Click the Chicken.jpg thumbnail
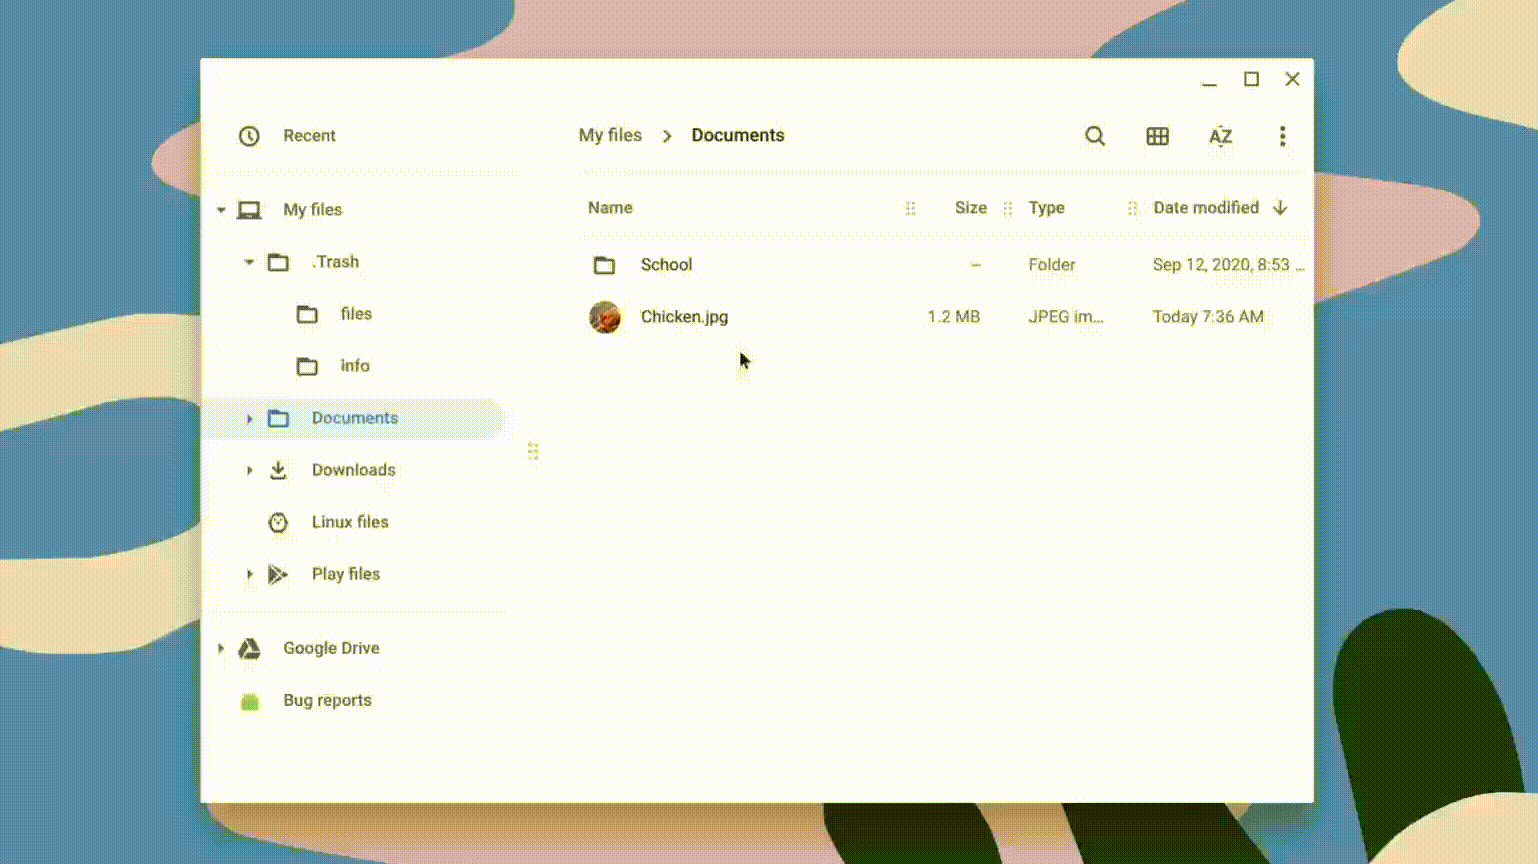The image size is (1538, 864). tap(605, 317)
